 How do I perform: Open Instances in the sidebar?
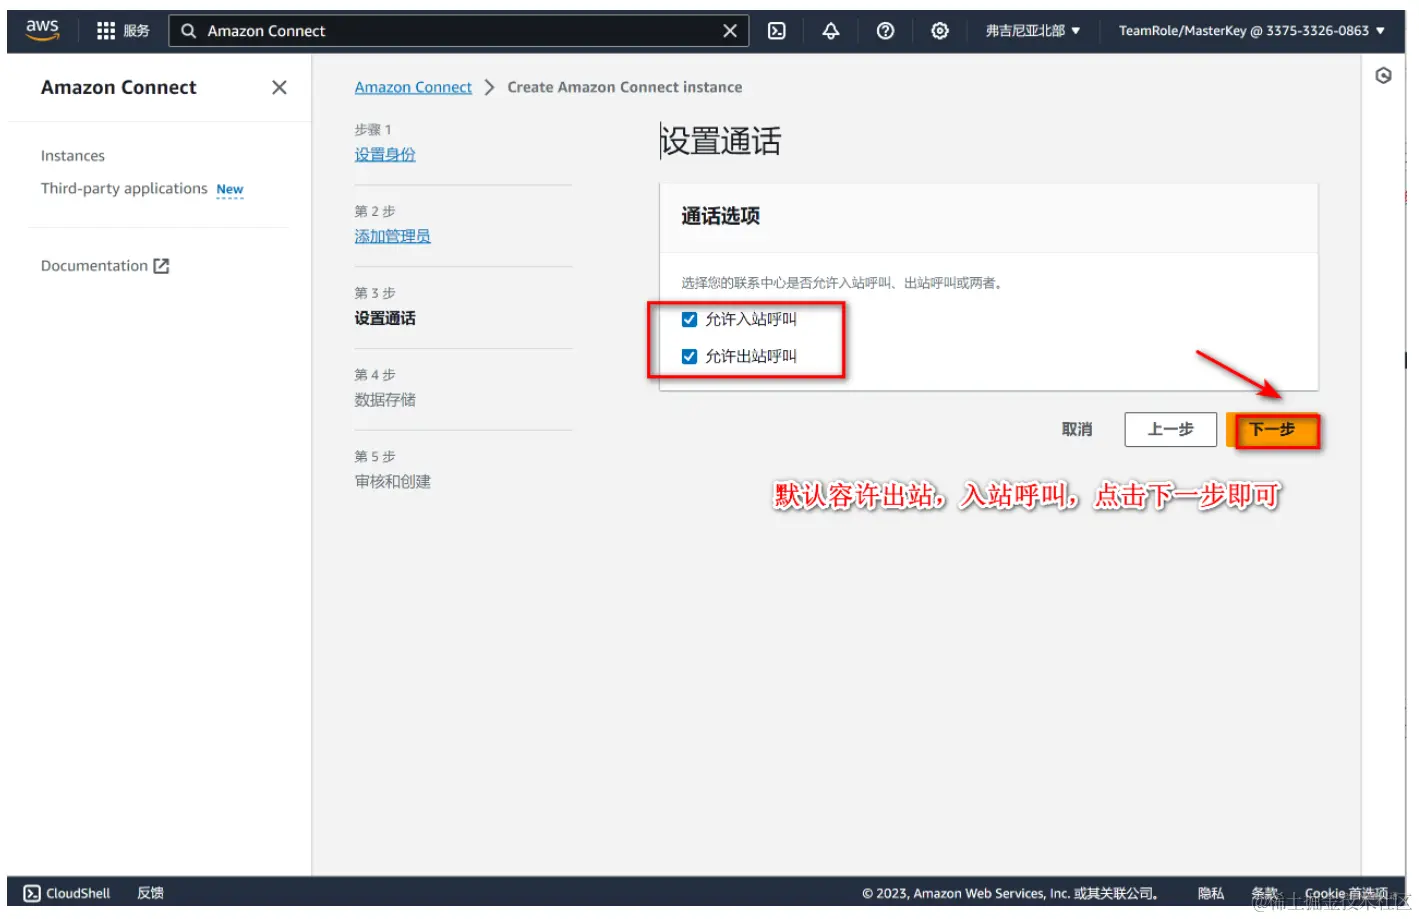pyautogui.click(x=73, y=156)
